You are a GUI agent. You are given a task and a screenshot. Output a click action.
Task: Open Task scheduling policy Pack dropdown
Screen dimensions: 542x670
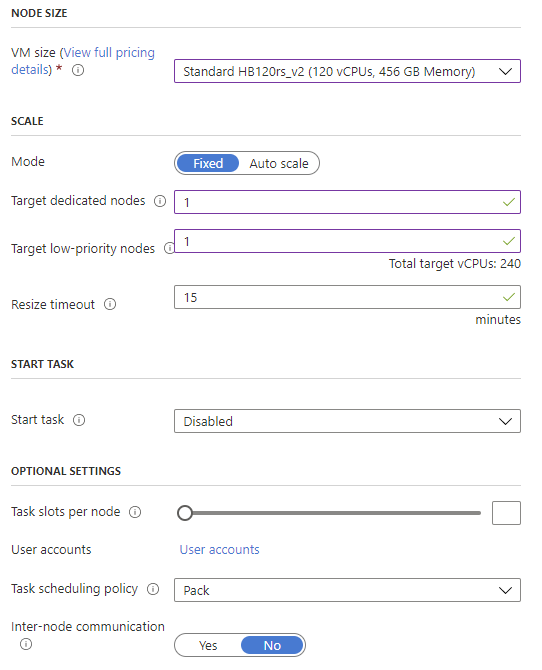pyautogui.click(x=347, y=590)
